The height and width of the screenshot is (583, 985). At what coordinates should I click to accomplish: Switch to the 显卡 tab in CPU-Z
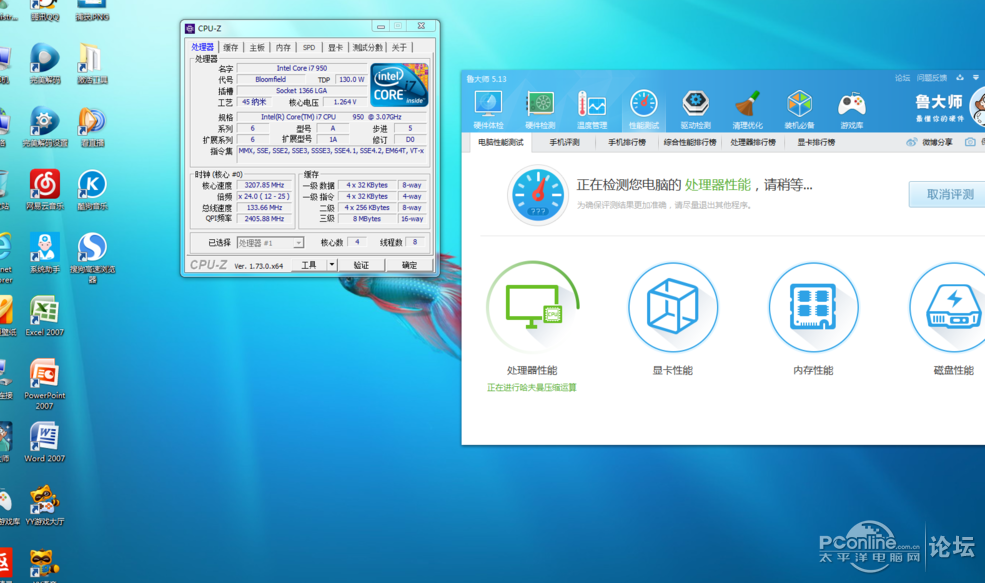[x=335, y=48]
